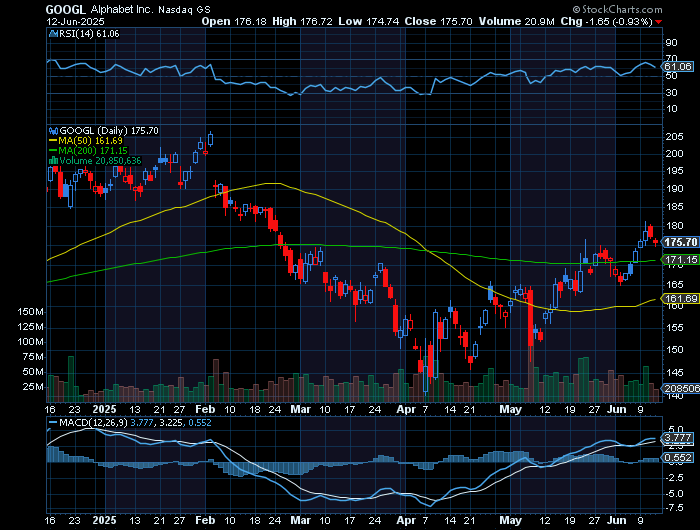700x530 pixels.
Task: Click the 'Feb' label under the MACD panel
Action: (x=205, y=520)
